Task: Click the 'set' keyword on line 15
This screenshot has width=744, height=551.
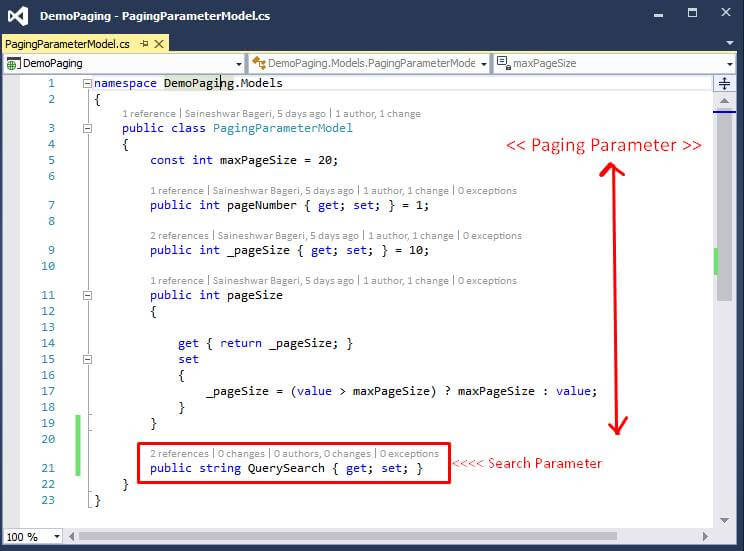Action: click(188, 360)
